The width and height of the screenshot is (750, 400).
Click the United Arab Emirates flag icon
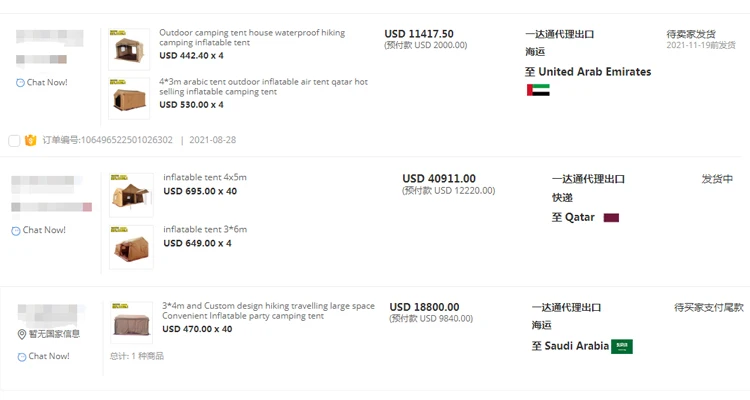coord(538,90)
